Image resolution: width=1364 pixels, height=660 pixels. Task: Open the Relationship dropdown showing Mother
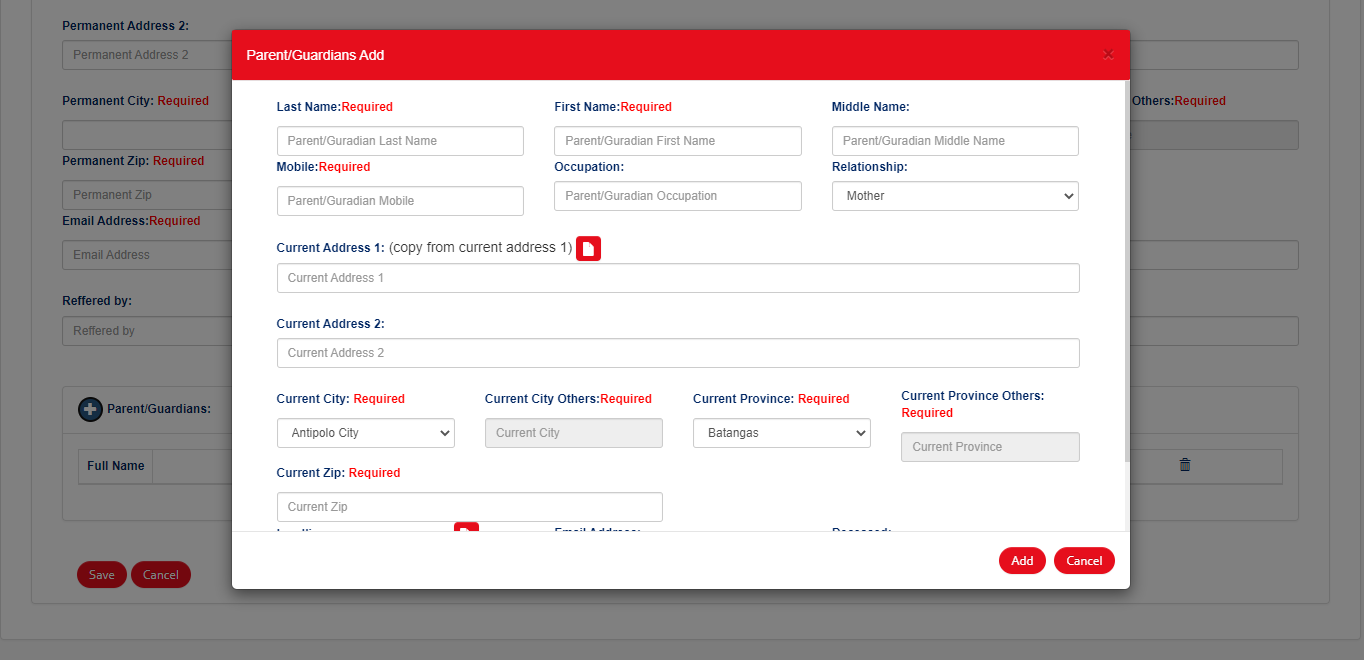(x=954, y=196)
